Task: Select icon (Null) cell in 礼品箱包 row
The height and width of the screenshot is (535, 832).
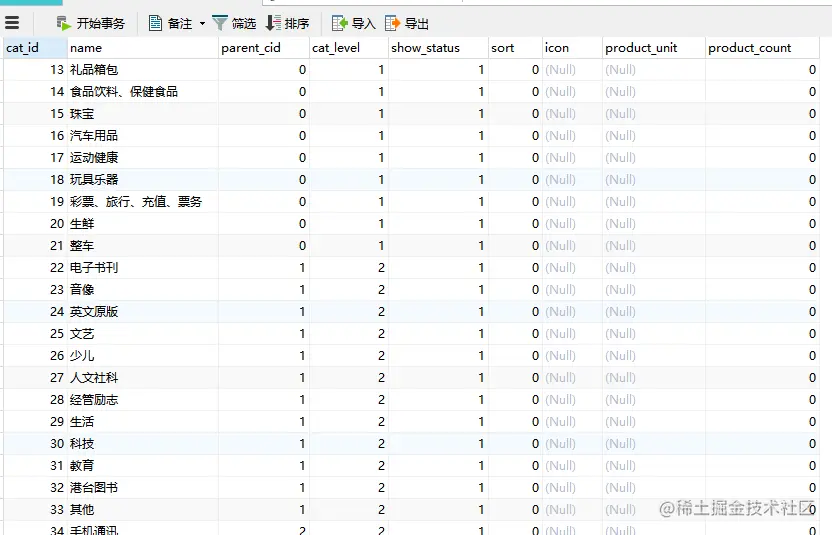Action: 573,70
